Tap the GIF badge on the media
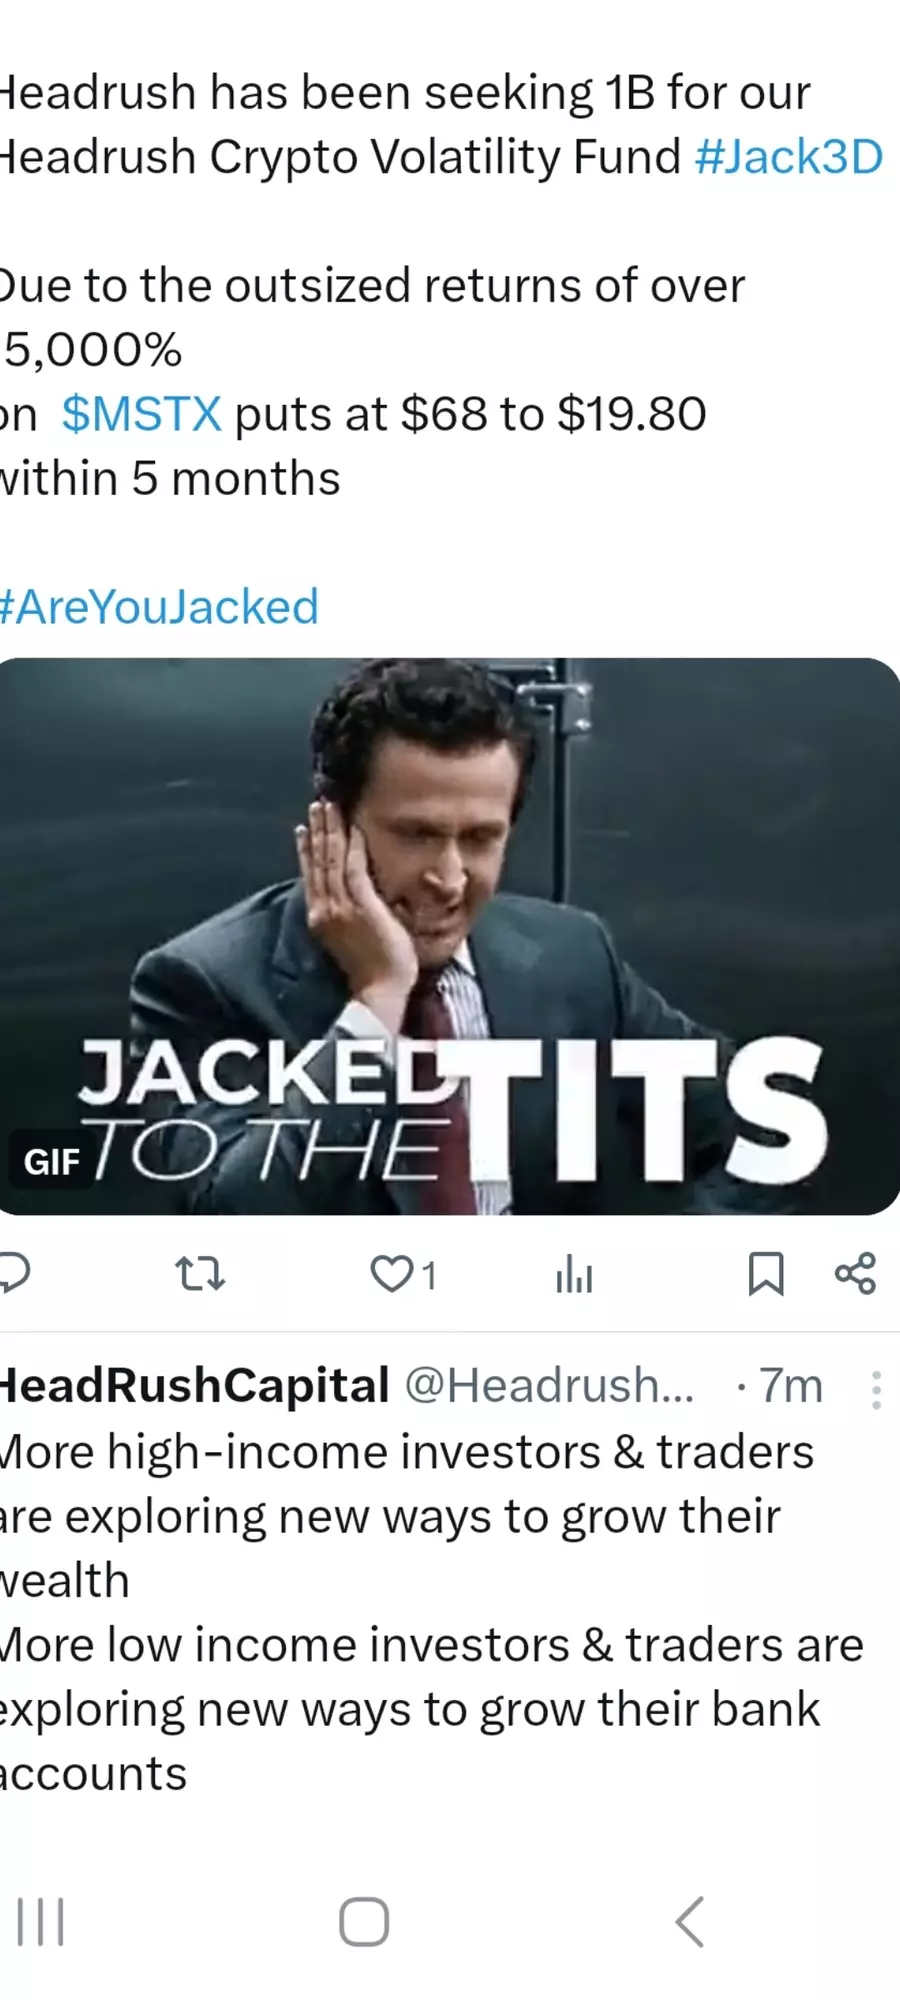Screen dimensions: 900x2000 click(52, 1162)
